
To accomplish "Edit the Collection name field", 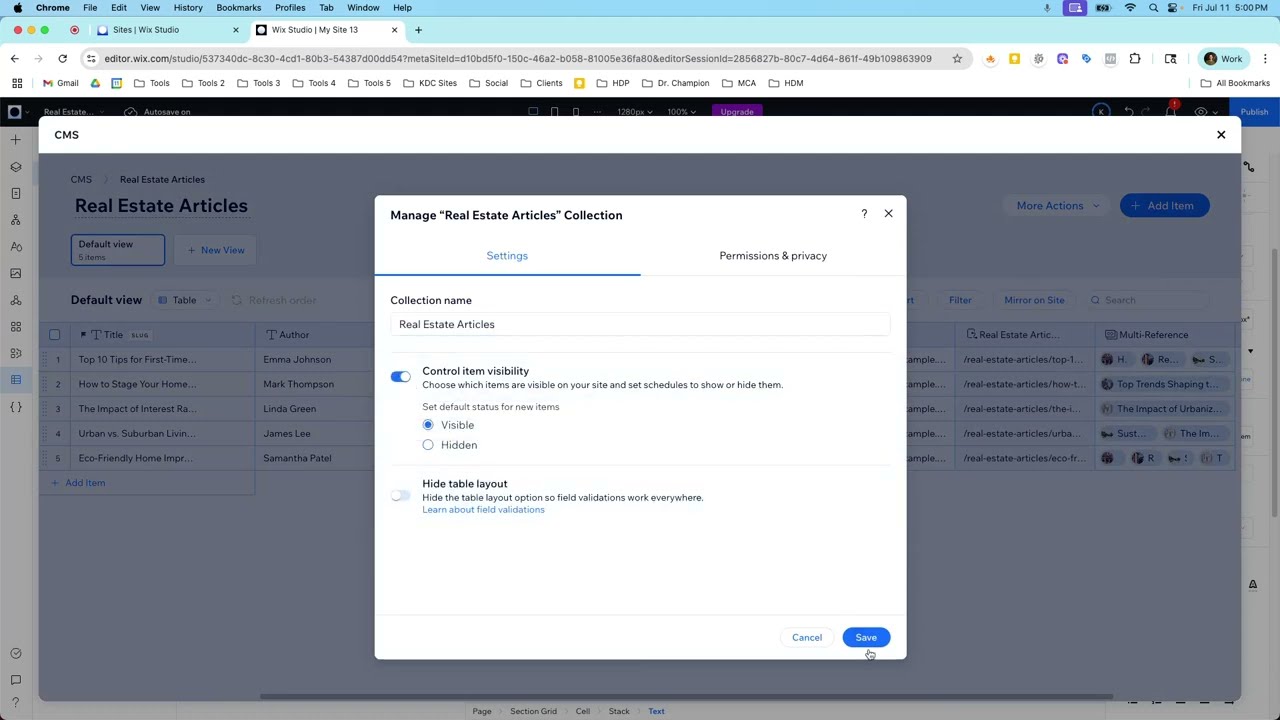I will [x=640, y=324].
